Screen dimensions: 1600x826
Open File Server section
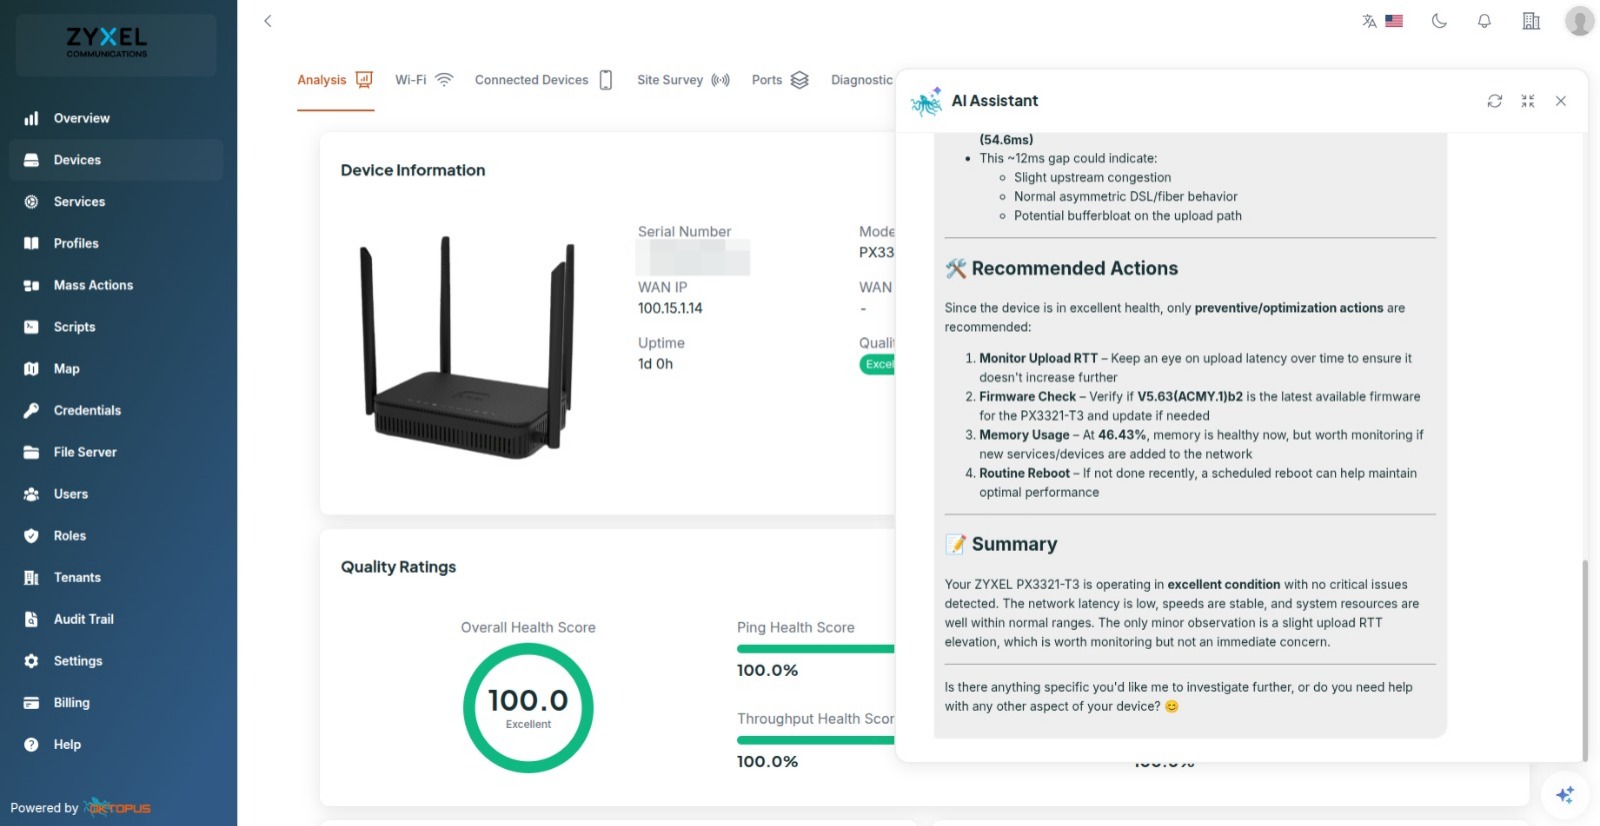pyautogui.click(x=116, y=452)
